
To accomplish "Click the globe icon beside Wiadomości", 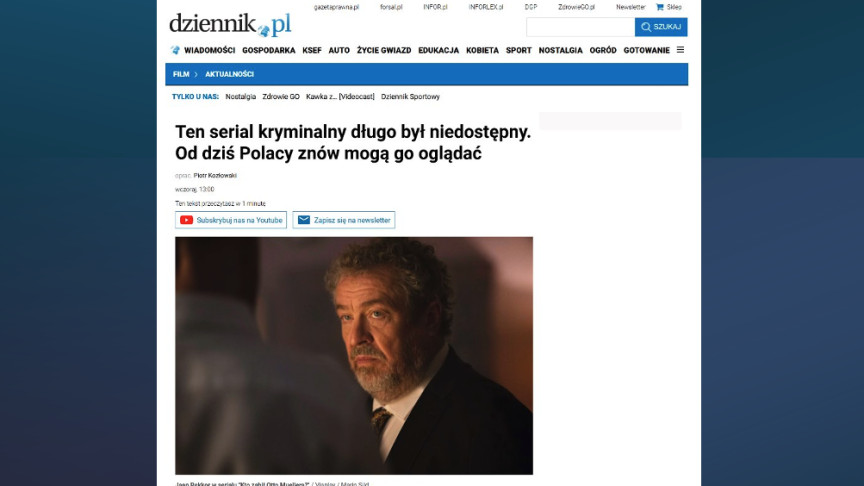I will tap(175, 50).
